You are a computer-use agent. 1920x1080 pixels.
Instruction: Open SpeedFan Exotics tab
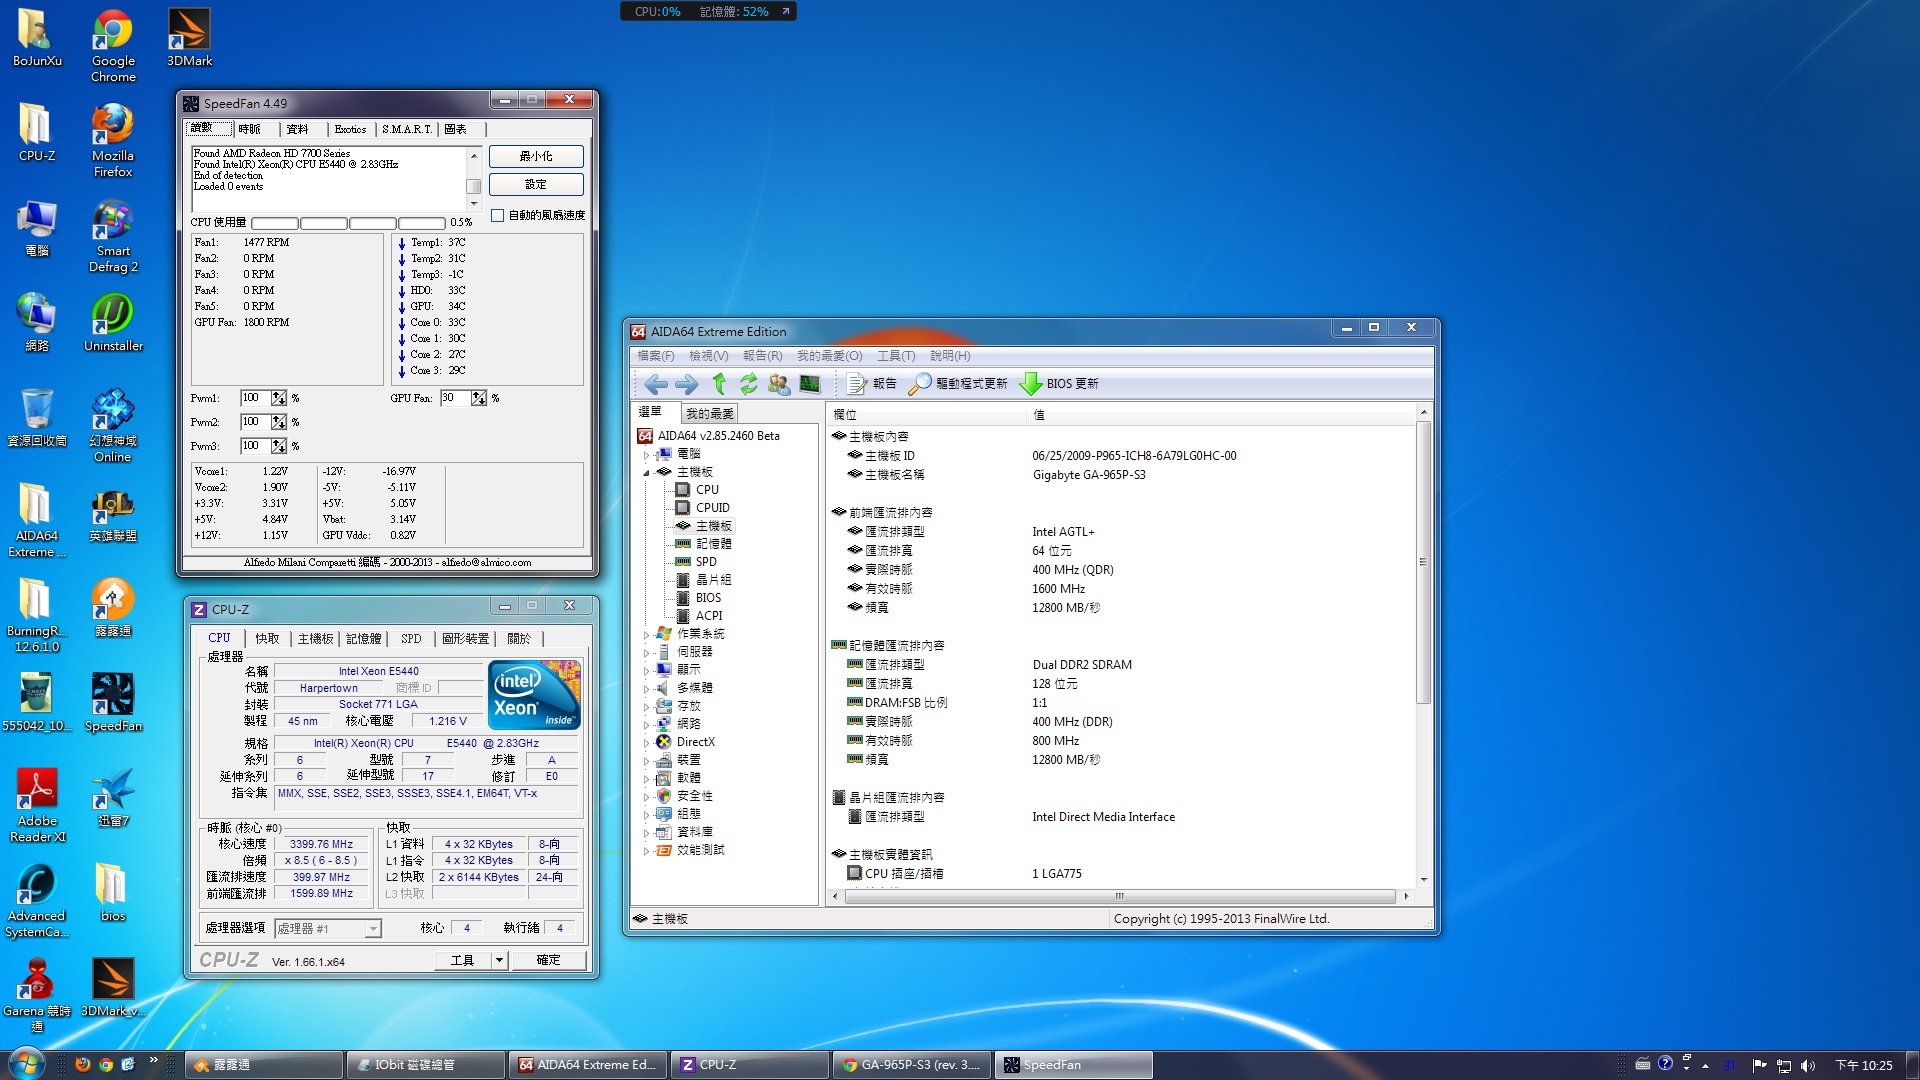[350, 129]
